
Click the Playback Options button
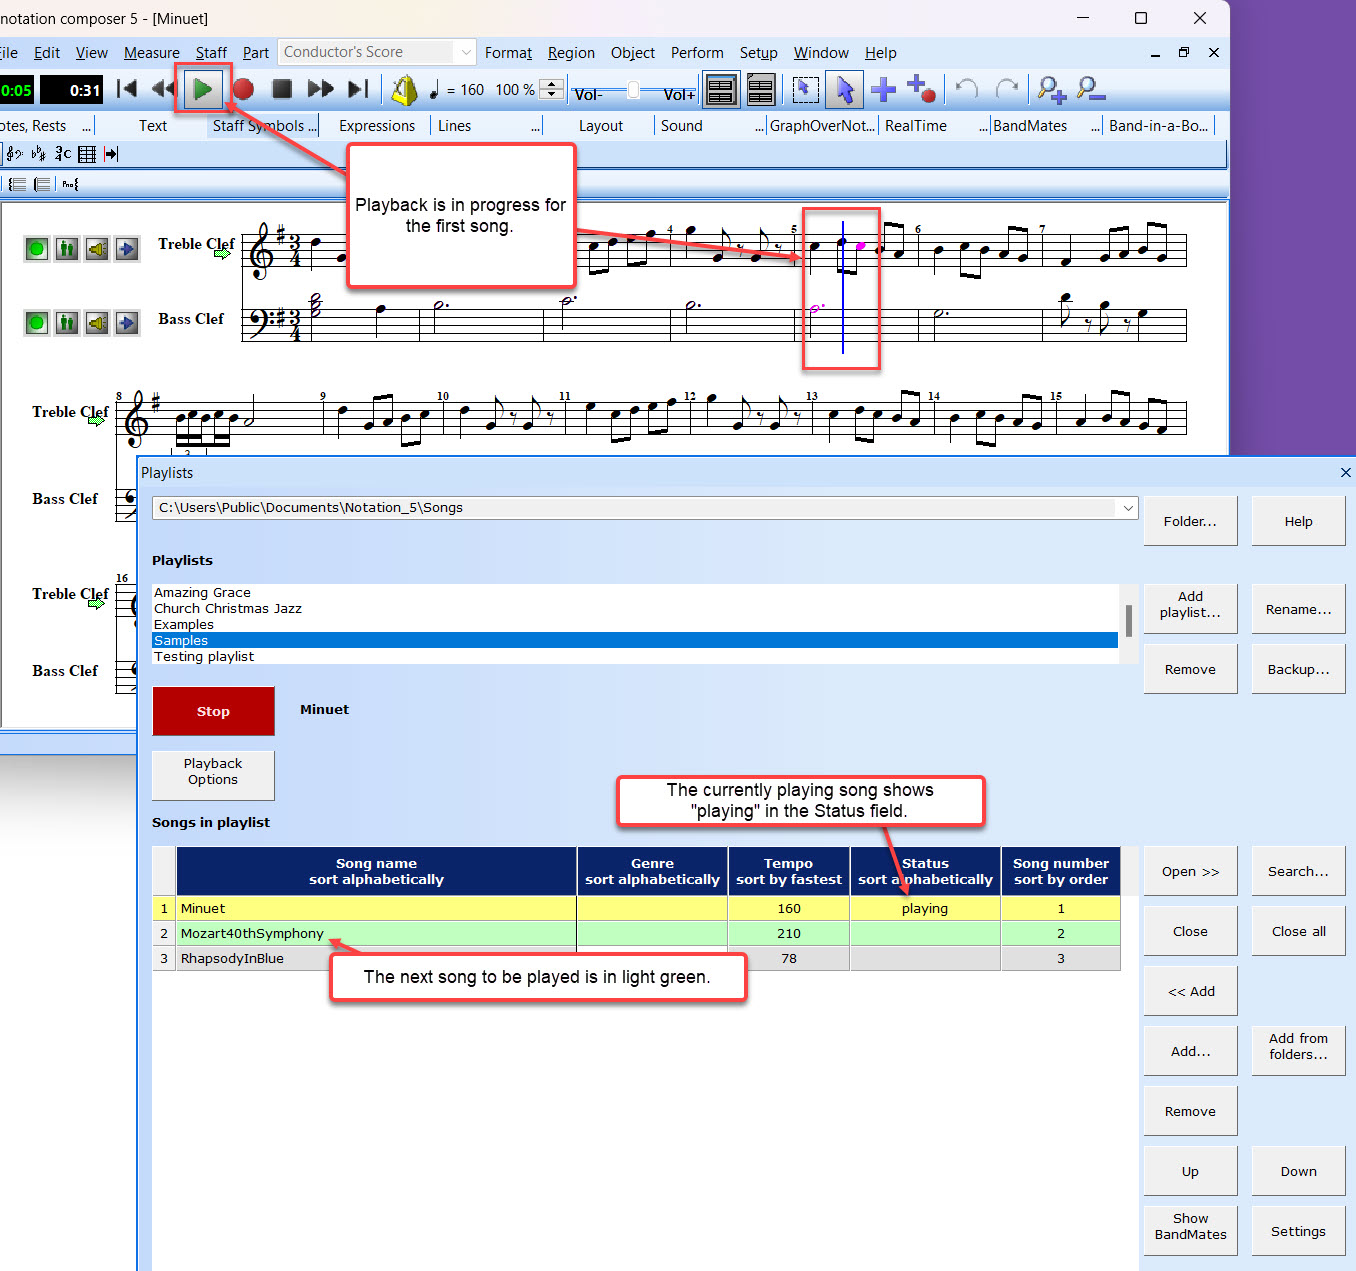pos(213,772)
